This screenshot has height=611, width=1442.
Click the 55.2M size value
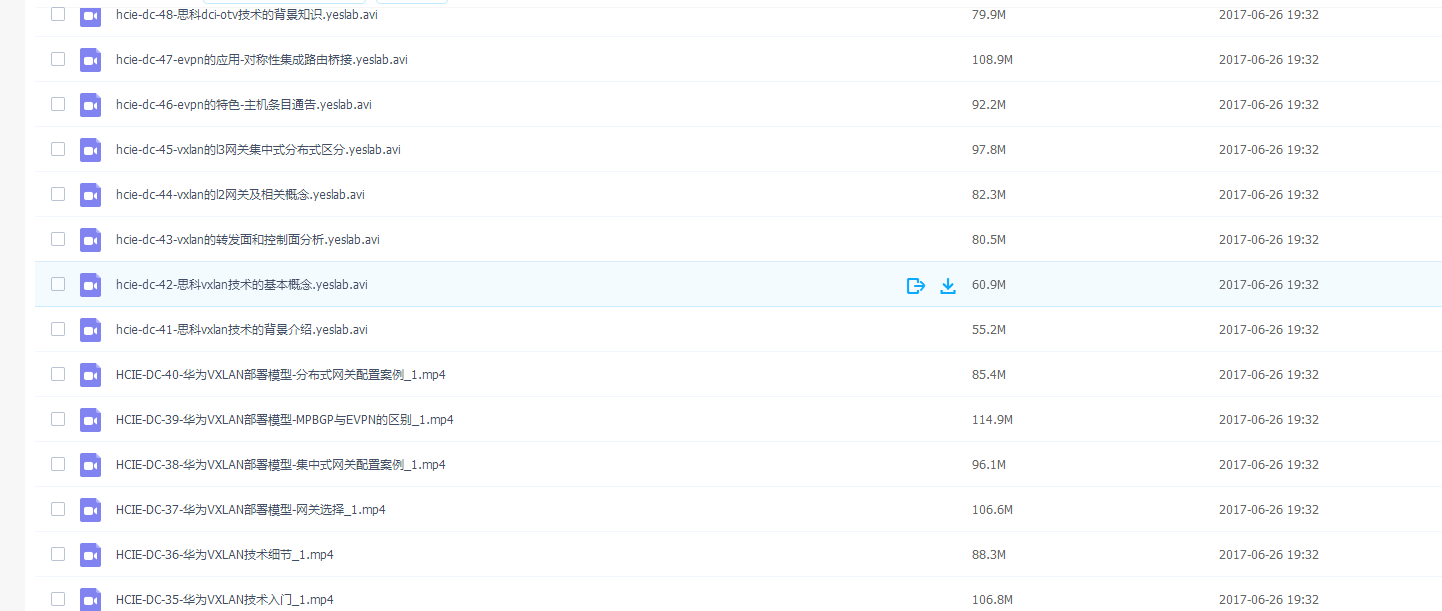pyautogui.click(x=989, y=330)
